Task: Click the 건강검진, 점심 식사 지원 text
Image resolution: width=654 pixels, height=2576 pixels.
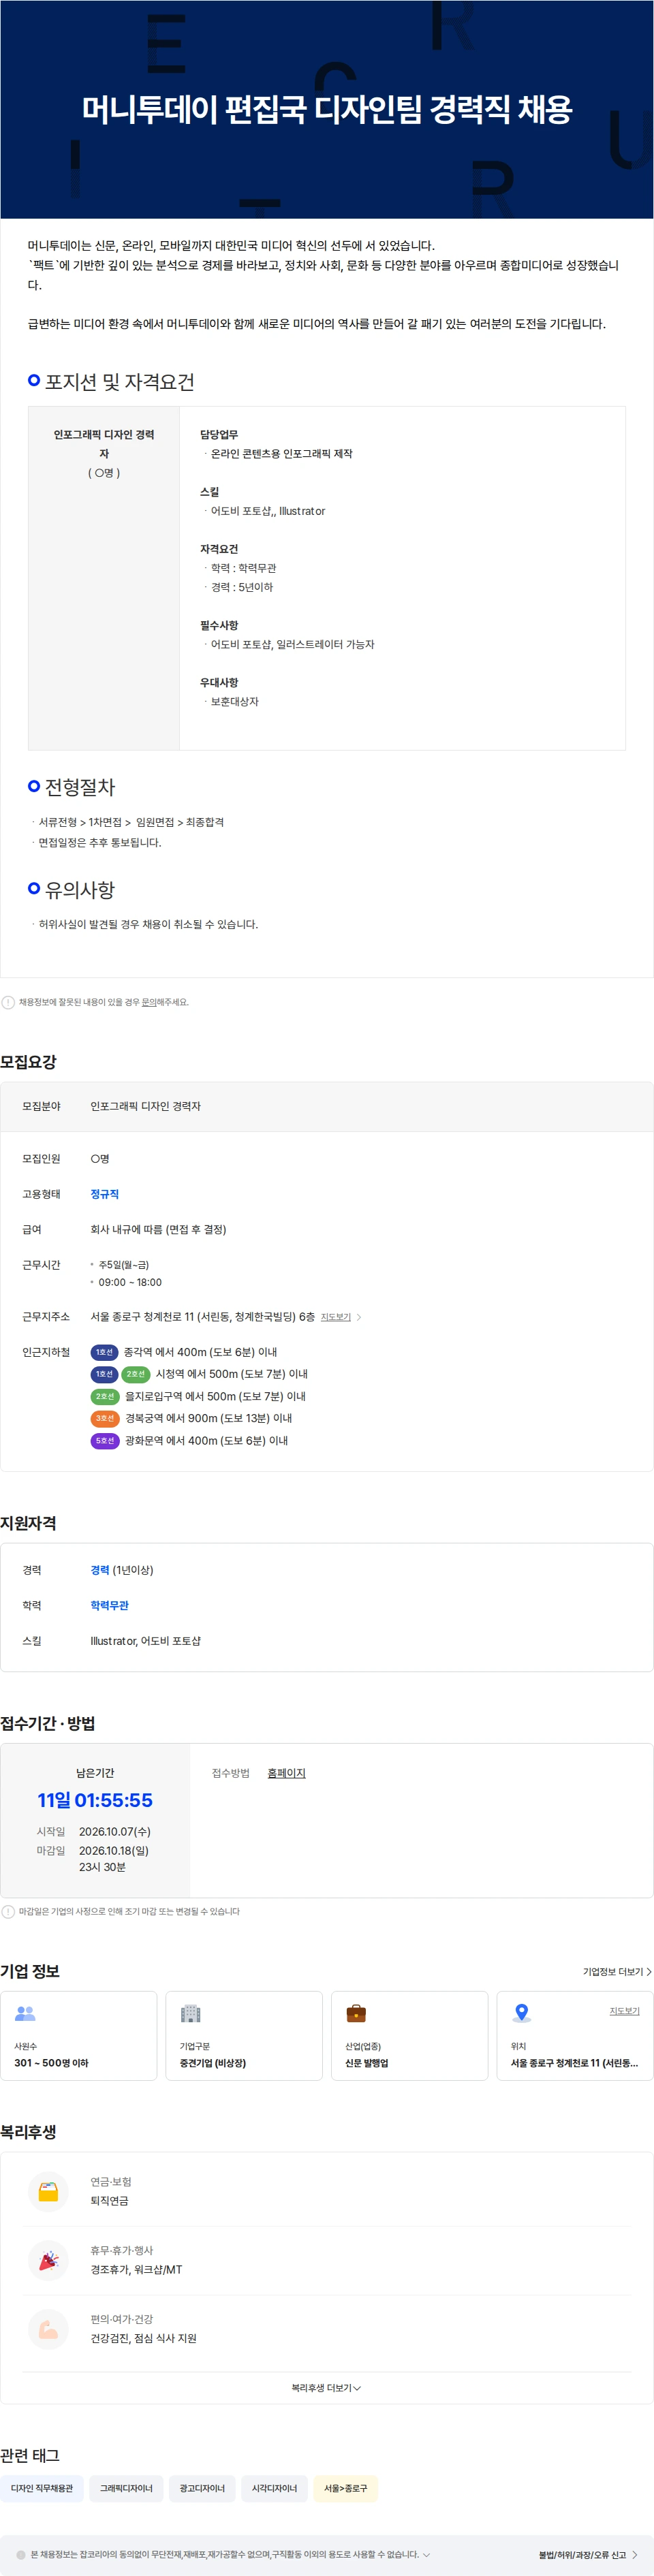Action: [143, 2339]
